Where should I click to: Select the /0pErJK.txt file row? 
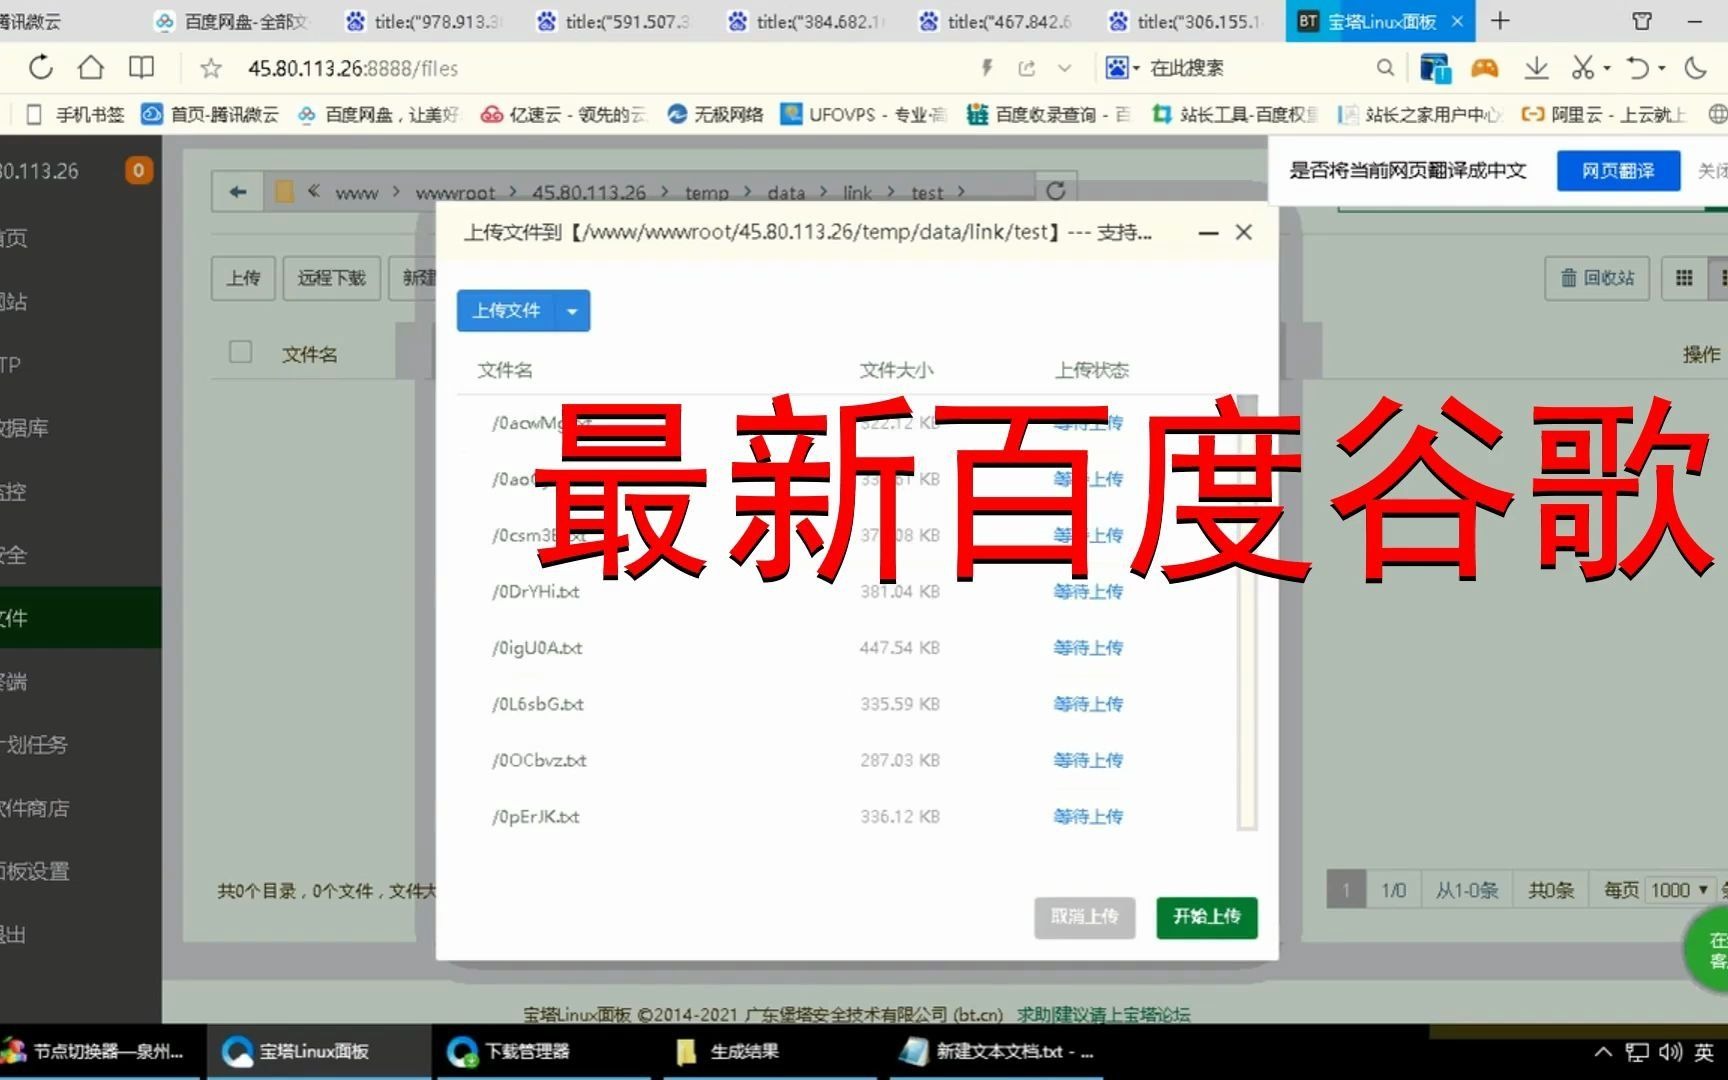[x=847, y=817]
